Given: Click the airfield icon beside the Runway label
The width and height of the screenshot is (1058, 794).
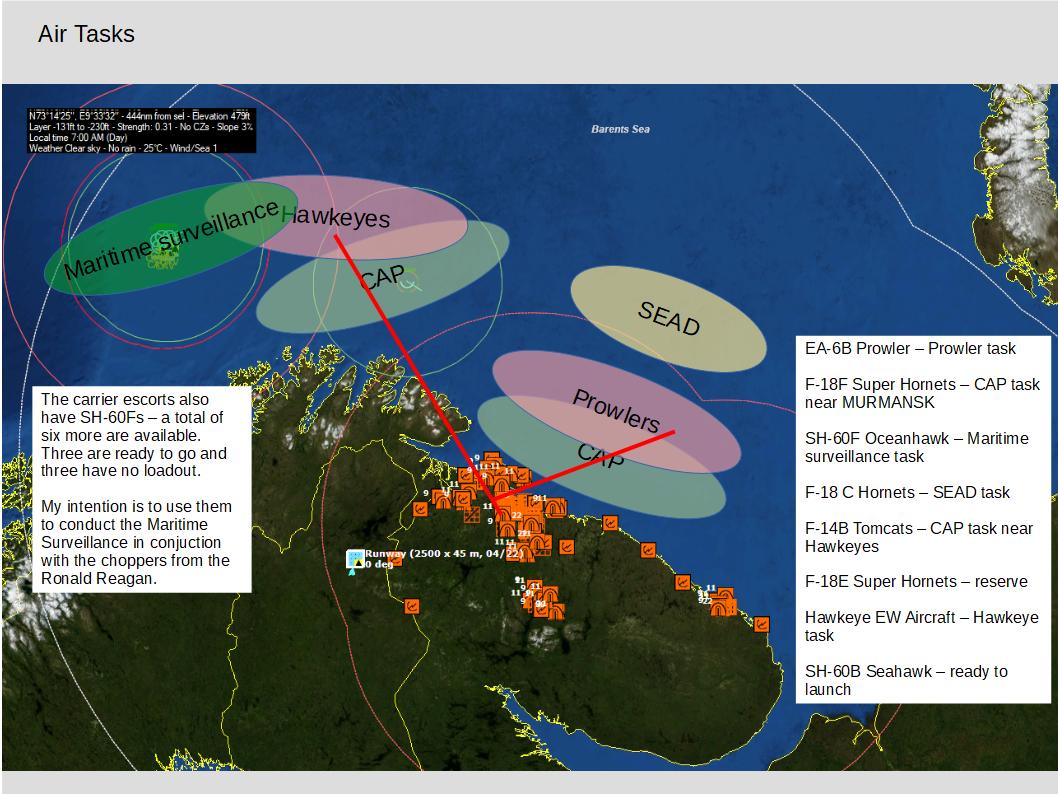Looking at the screenshot, I should click(x=355, y=559).
